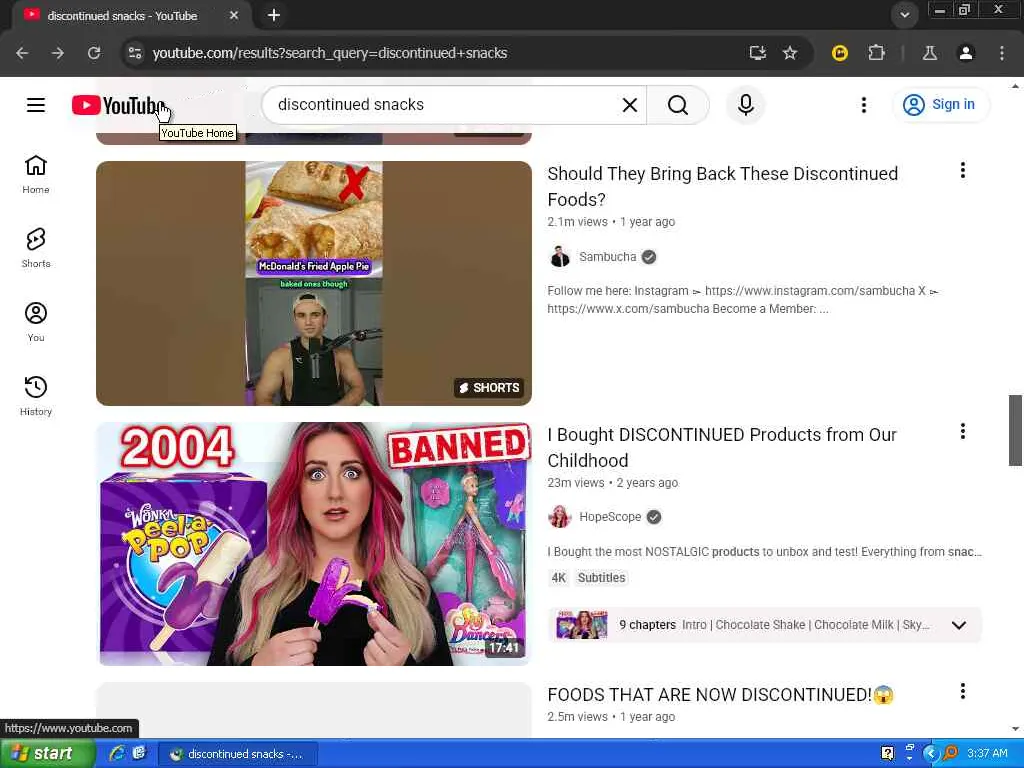Open the yellow extension icon

(x=840, y=53)
